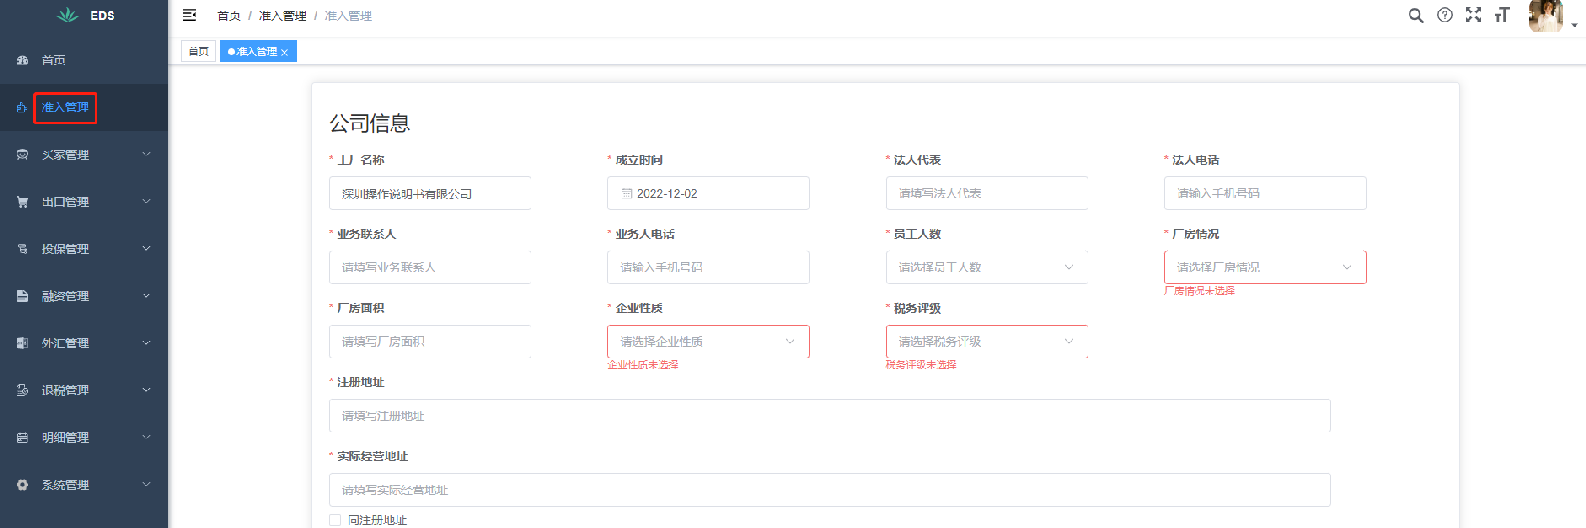The height and width of the screenshot is (528, 1586).
Task: Open help via the question mark icon
Action: click(1445, 15)
